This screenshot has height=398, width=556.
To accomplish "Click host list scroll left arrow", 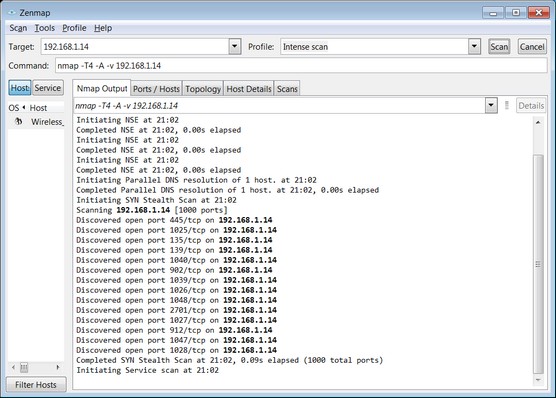I will coord(13,367).
